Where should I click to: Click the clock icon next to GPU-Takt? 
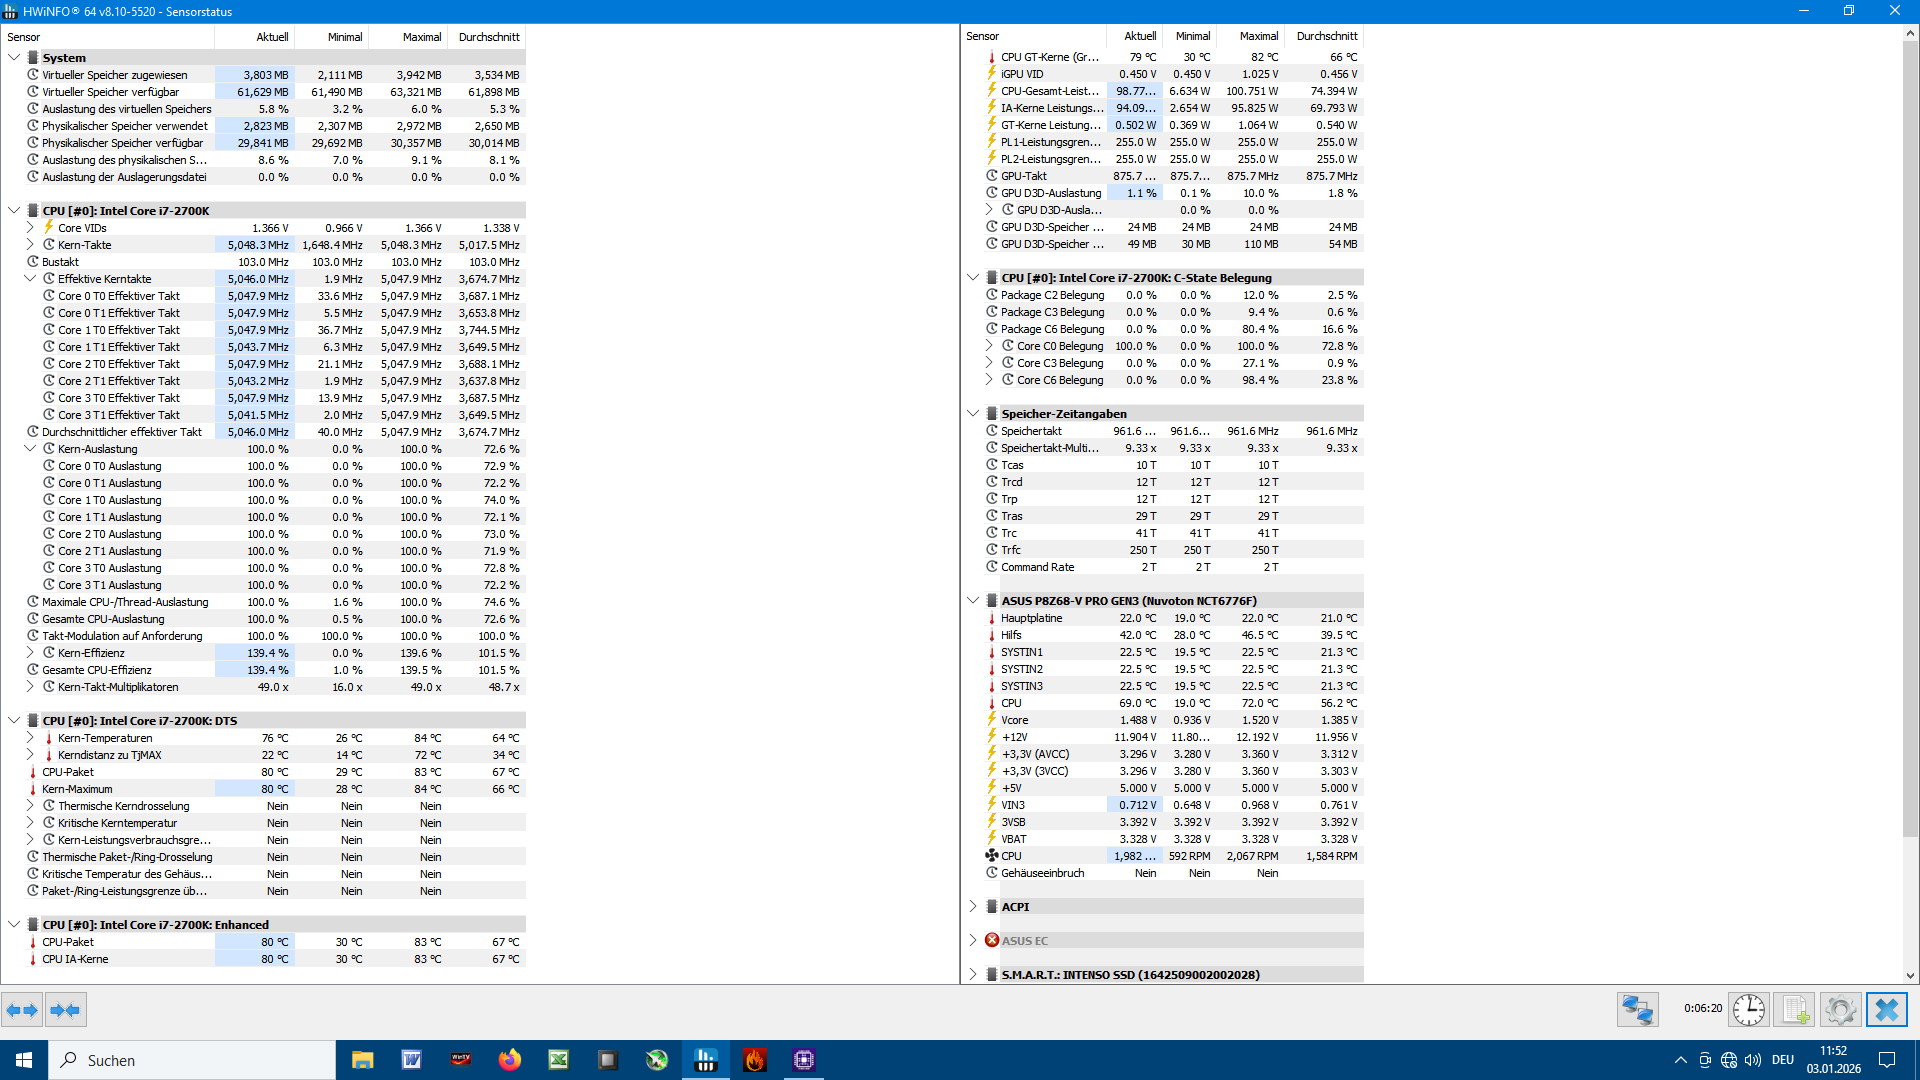pyautogui.click(x=990, y=176)
